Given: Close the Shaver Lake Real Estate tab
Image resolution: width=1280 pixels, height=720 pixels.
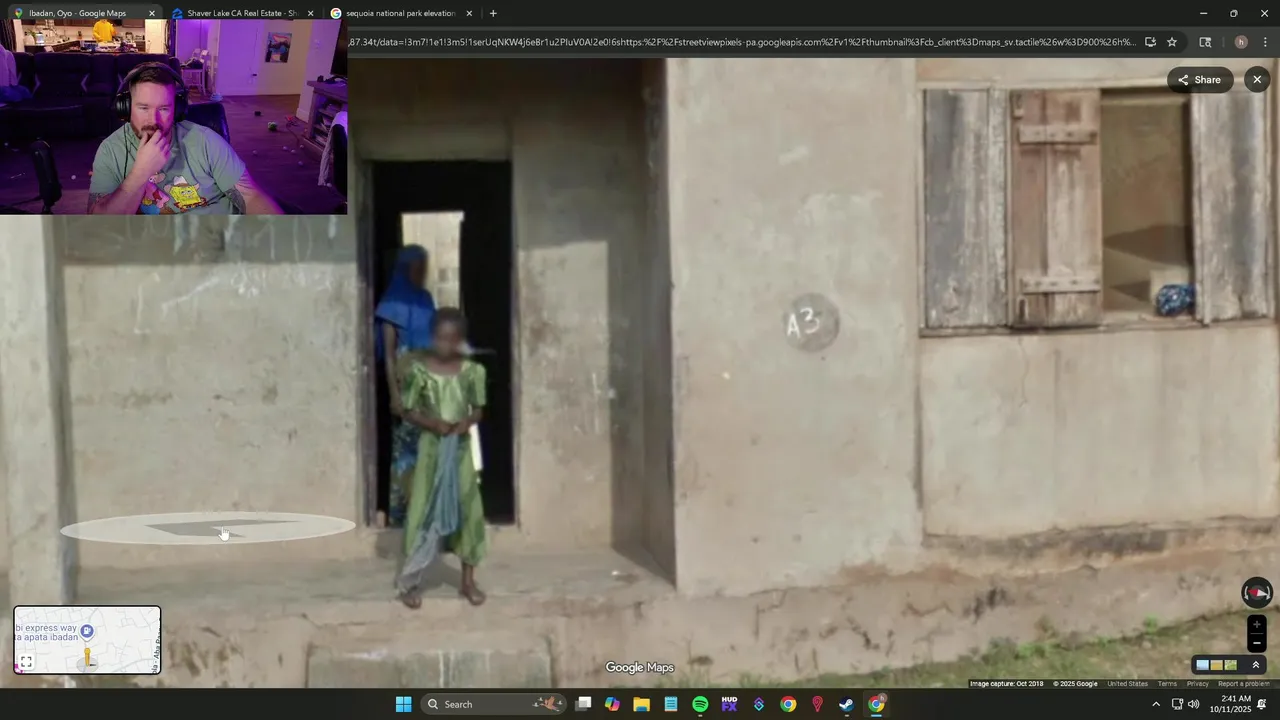Looking at the screenshot, I should (x=310, y=13).
